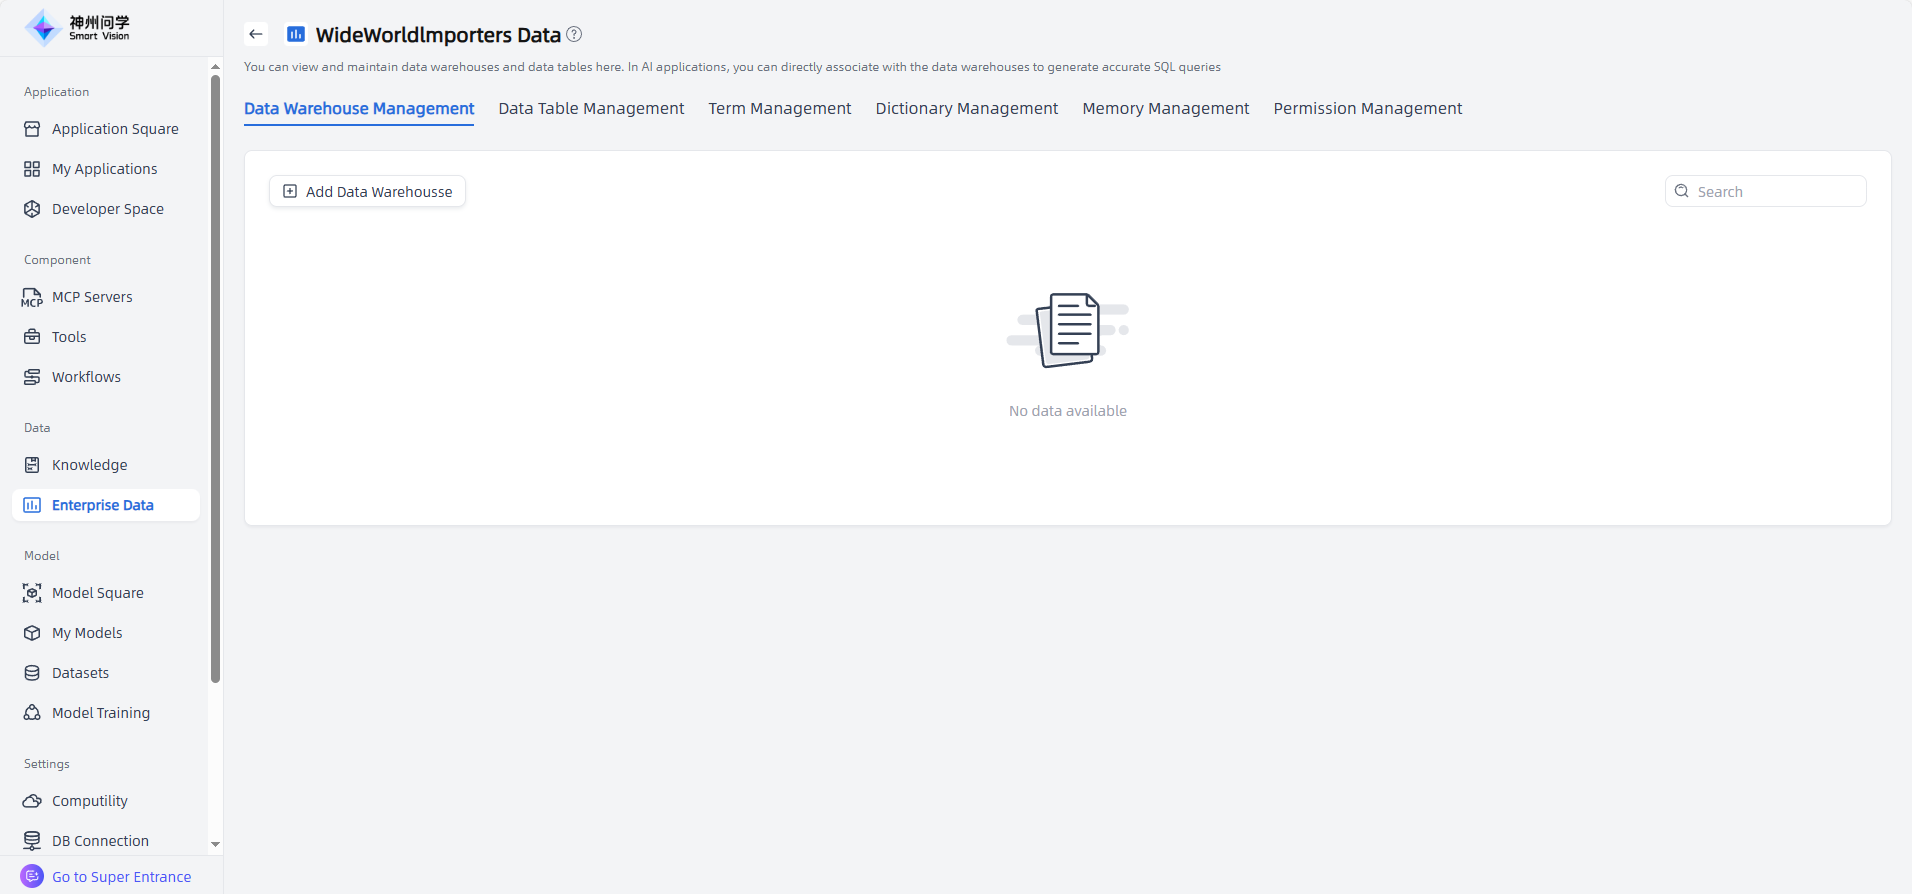
Task: Focus the Search input field
Action: pyautogui.click(x=1776, y=191)
